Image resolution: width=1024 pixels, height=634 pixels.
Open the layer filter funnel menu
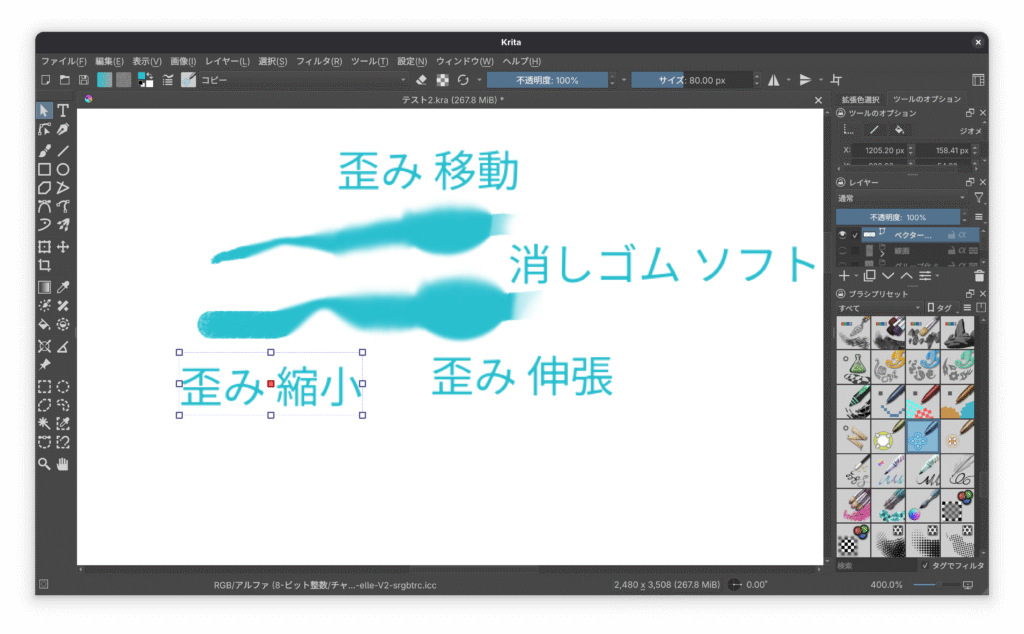(x=978, y=198)
